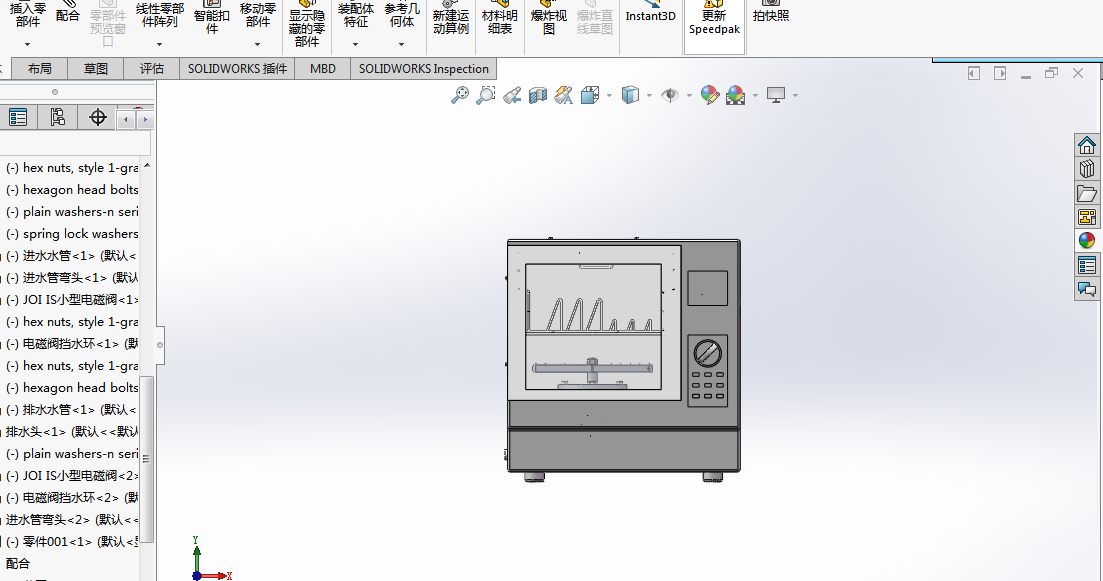Screen dimensions: 1103x581
Task: Expand 参考几何体 dropdown arrow
Action: [x=402, y=44]
